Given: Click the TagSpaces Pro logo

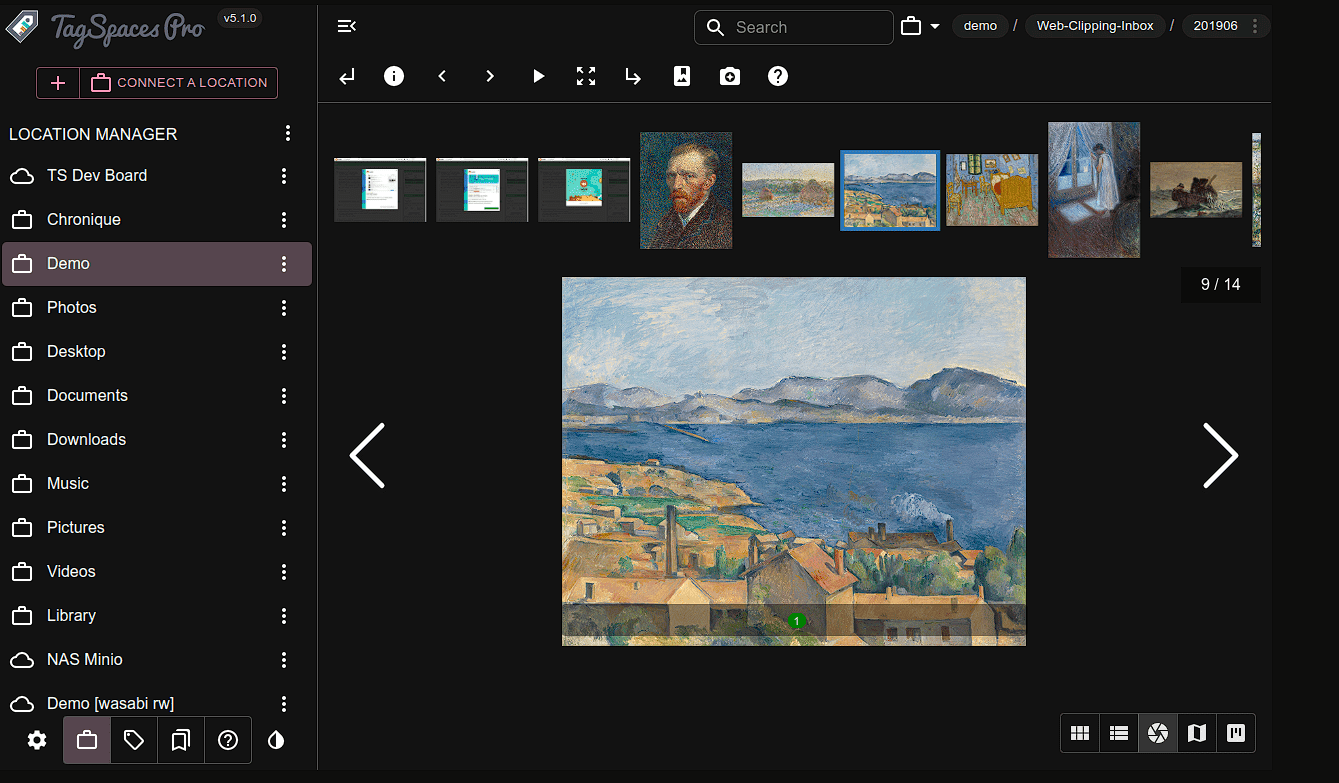Looking at the screenshot, I should pyautogui.click(x=106, y=28).
